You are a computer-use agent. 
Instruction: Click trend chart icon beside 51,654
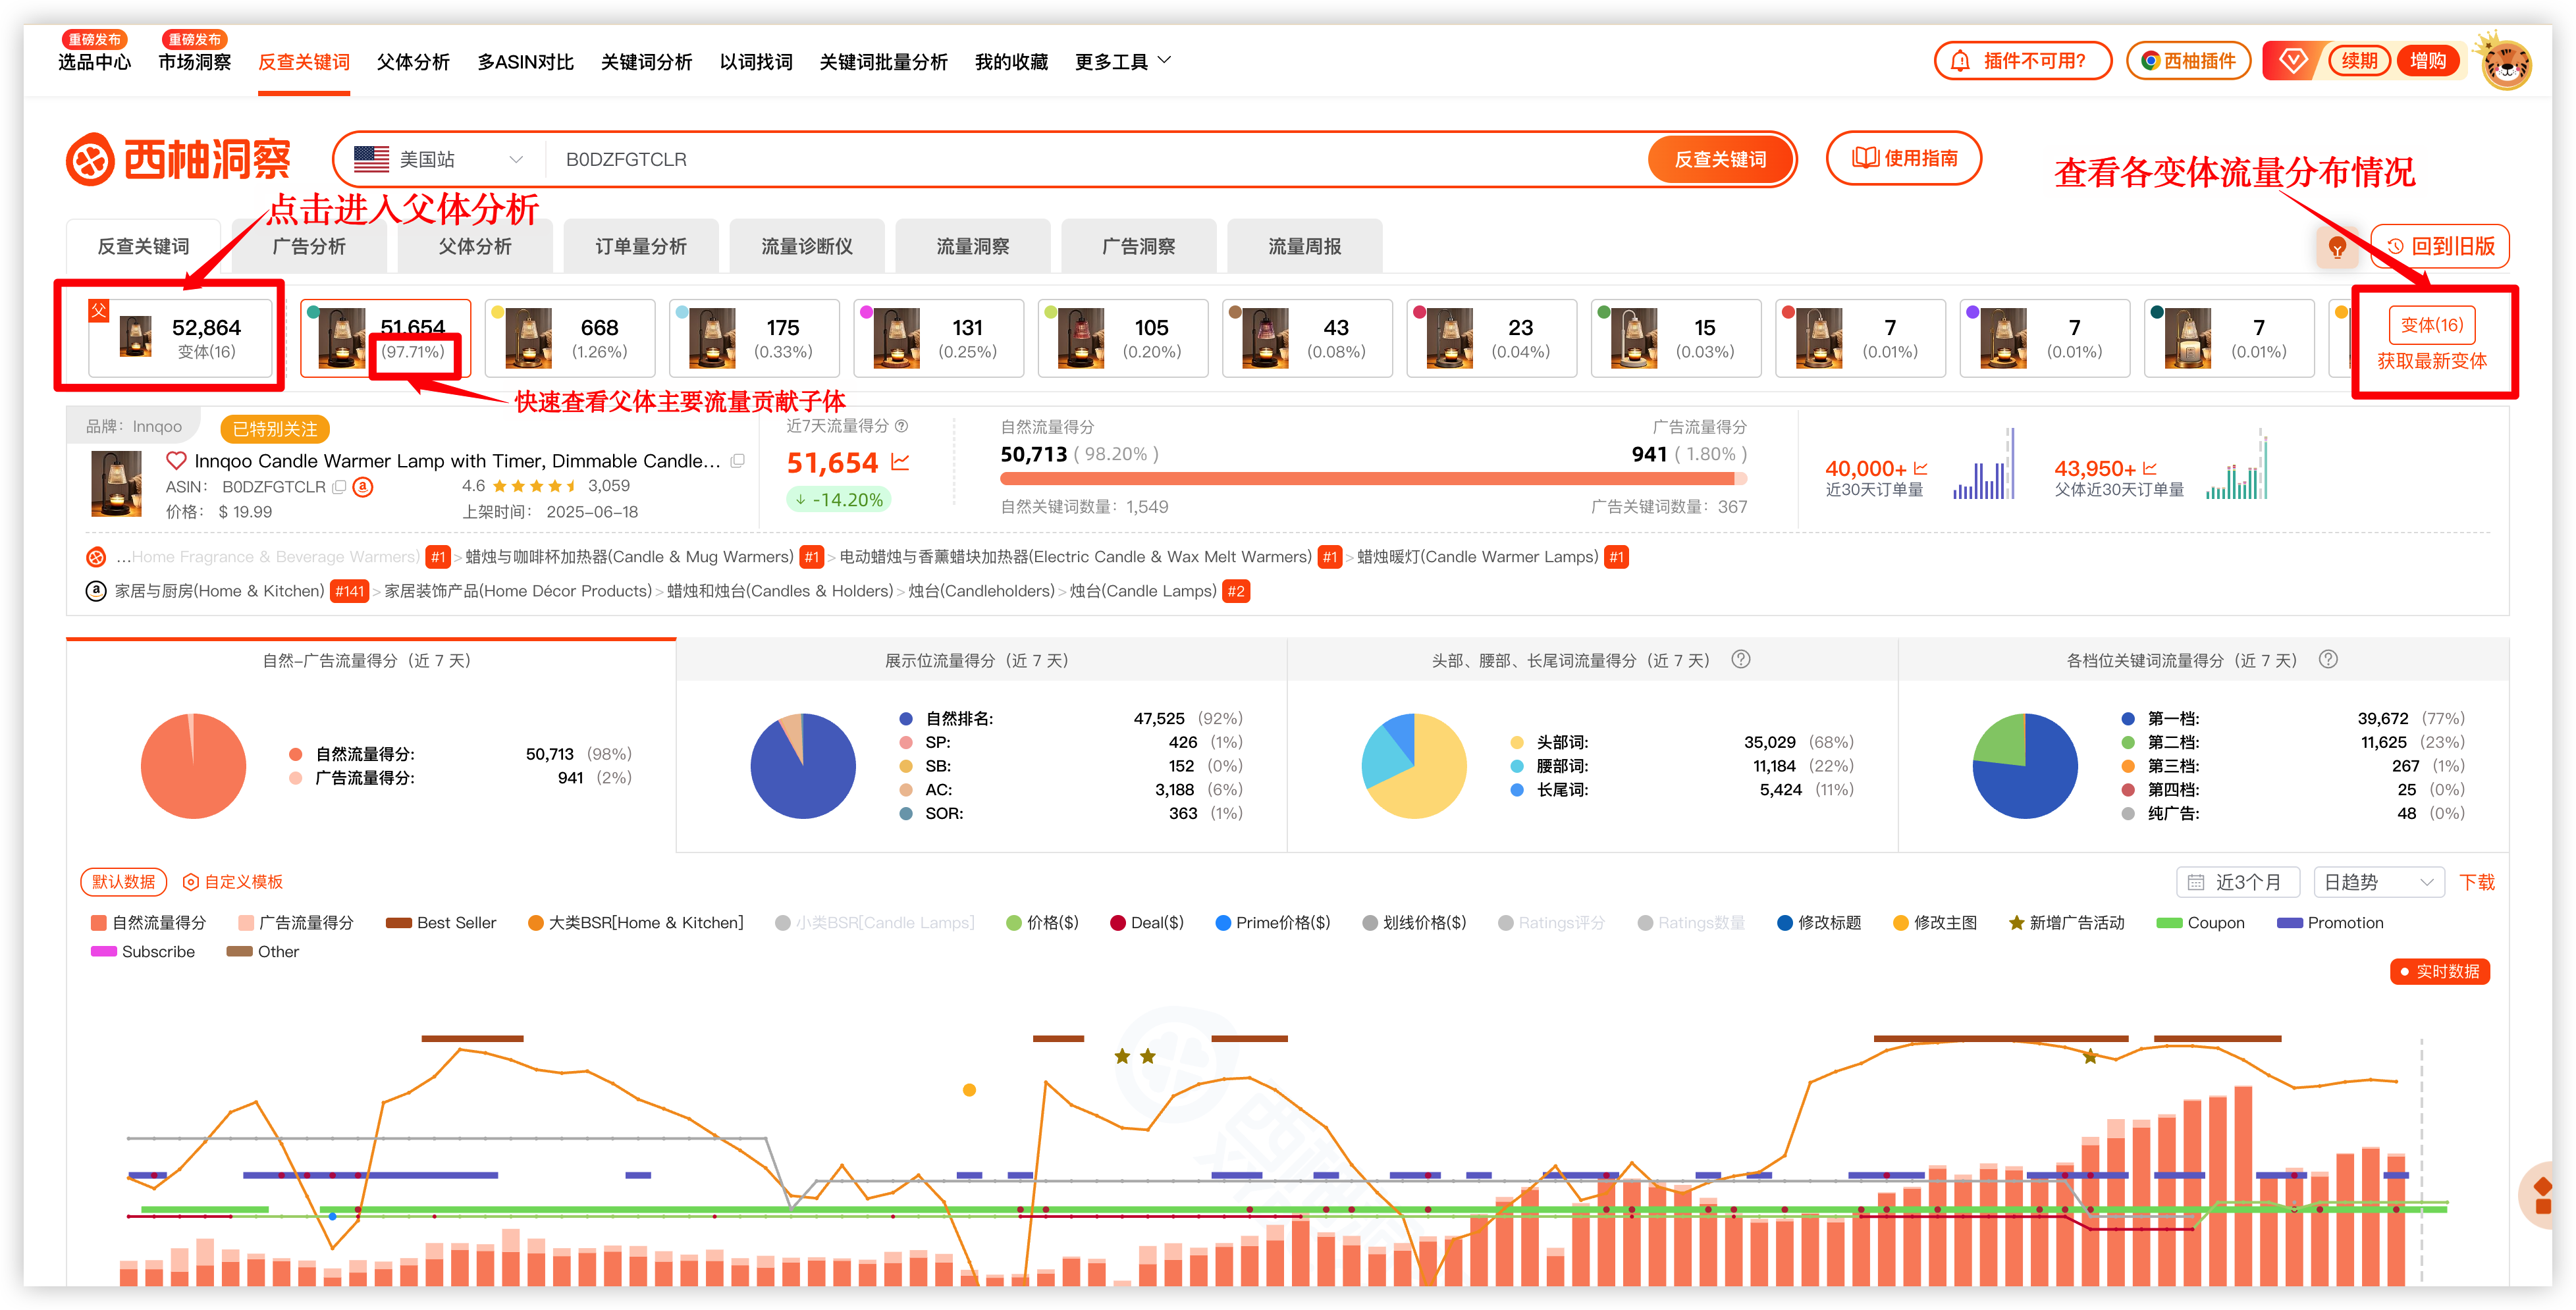click(x=900, y=462)
